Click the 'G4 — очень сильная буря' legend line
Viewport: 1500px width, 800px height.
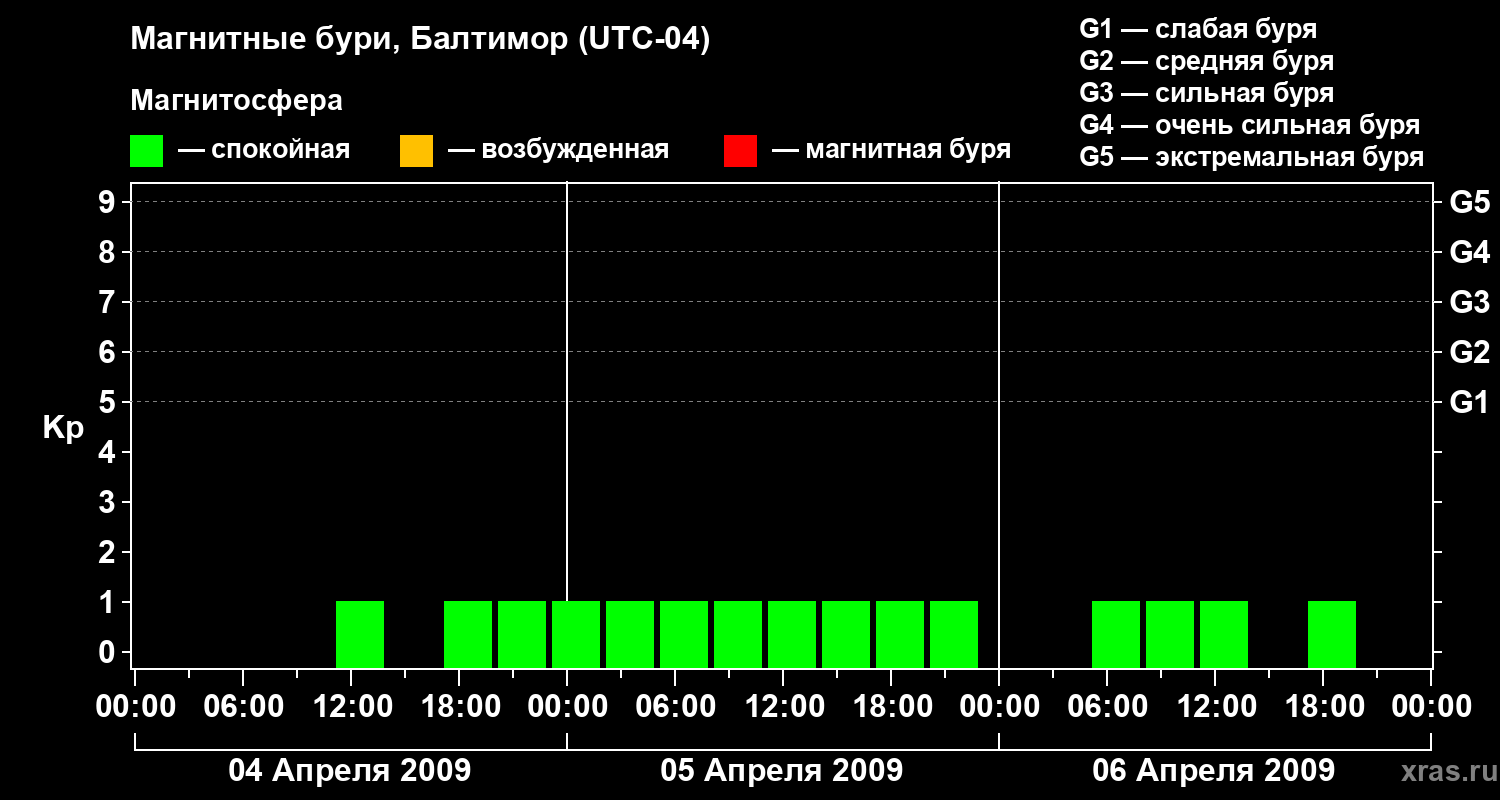(x=1250, y=125)
